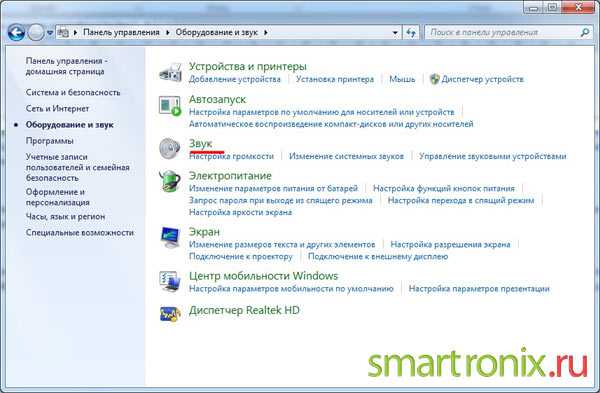The height and width of the screenshot is (393, 600).
Task: Click inside the control panel search field
Action: [502, 33]
